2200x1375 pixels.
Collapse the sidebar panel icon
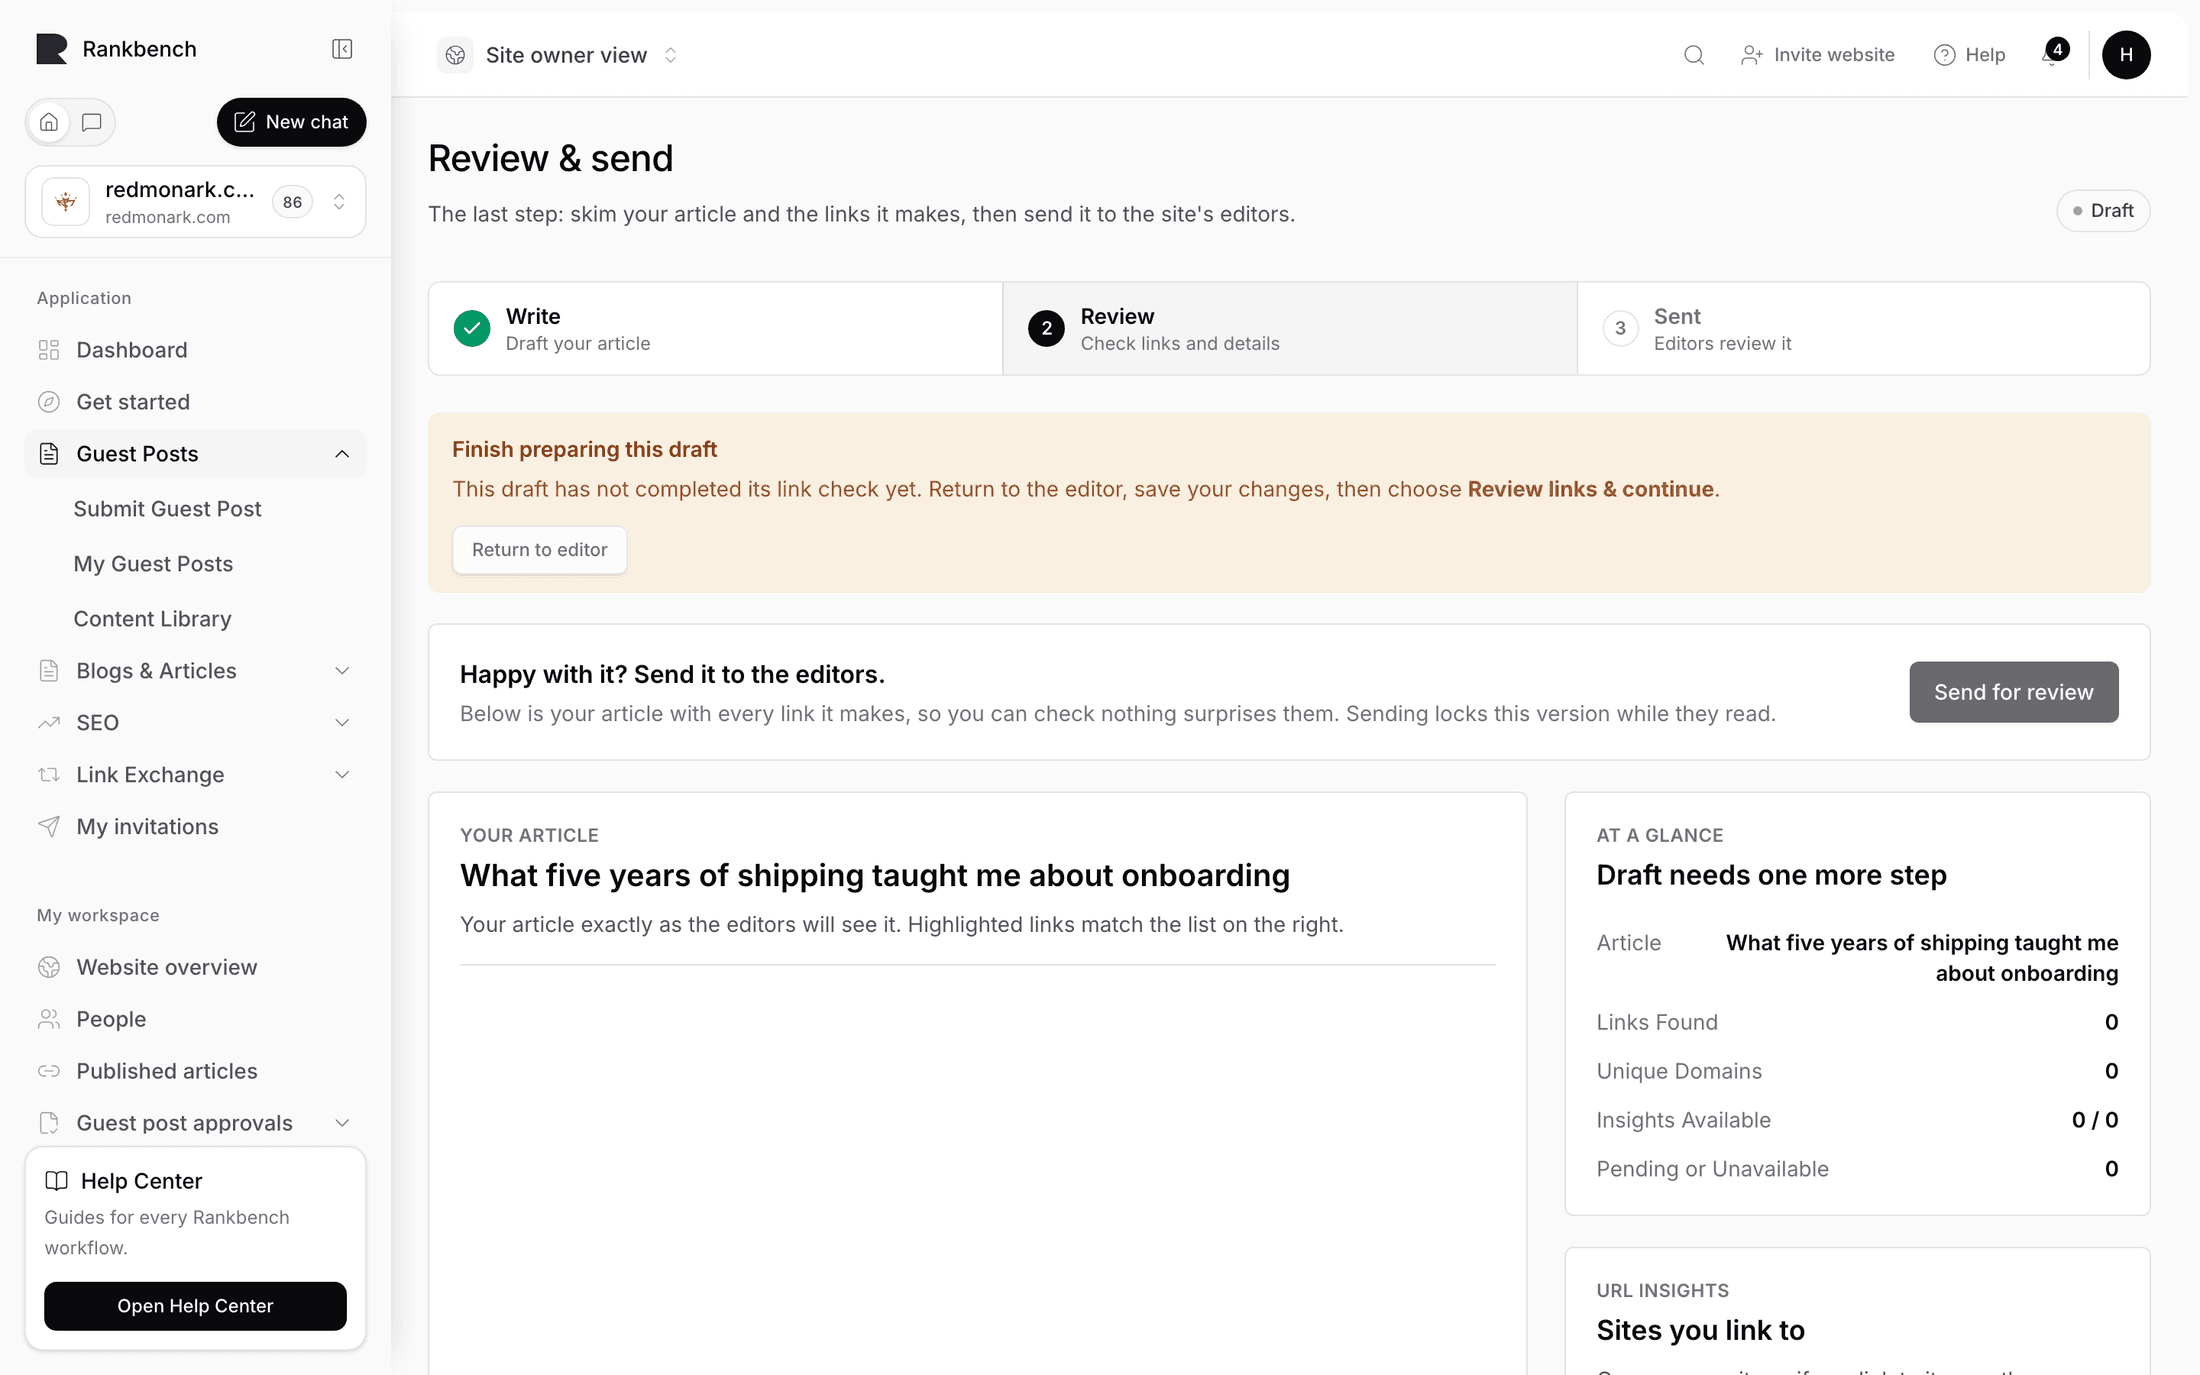click(x=342, y=49)
